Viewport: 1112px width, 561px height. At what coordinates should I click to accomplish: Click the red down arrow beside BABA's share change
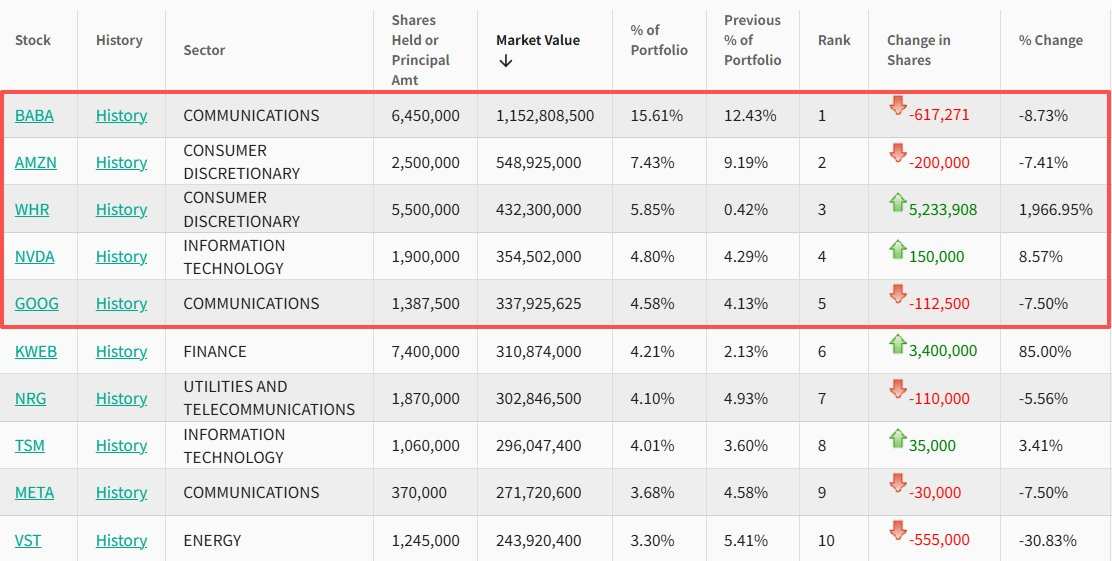coord(897,106)
